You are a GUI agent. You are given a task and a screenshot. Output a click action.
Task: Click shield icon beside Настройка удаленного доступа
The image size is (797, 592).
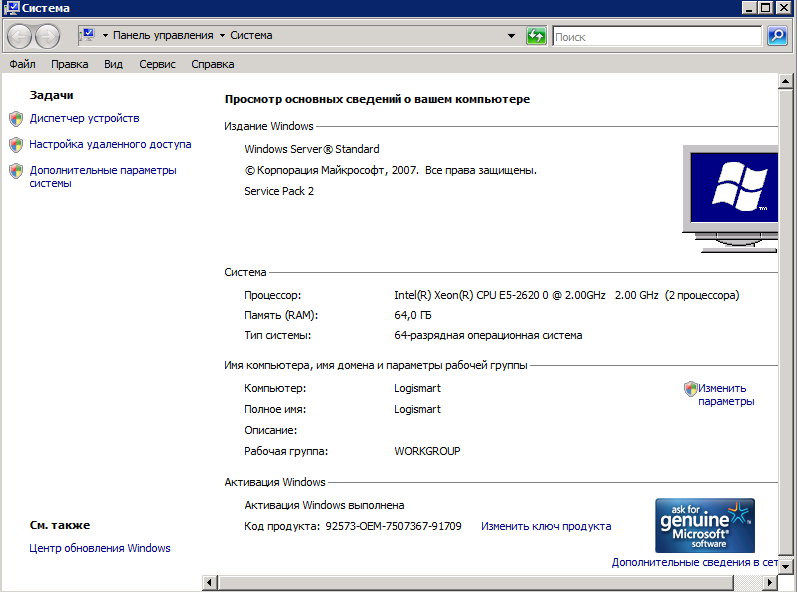(x=16, y=145)
